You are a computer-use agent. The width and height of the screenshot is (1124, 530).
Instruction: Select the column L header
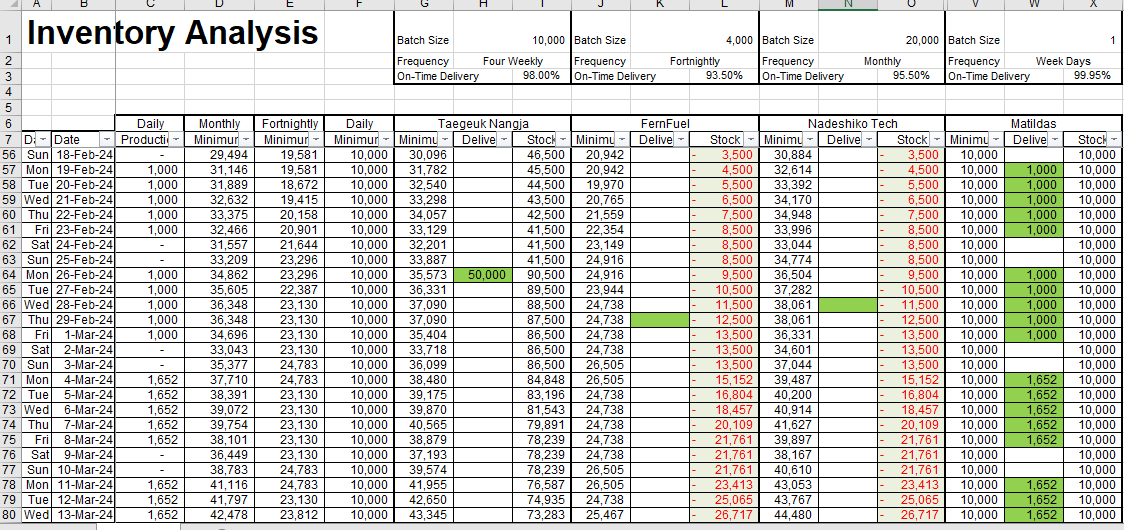click(723, 4)
